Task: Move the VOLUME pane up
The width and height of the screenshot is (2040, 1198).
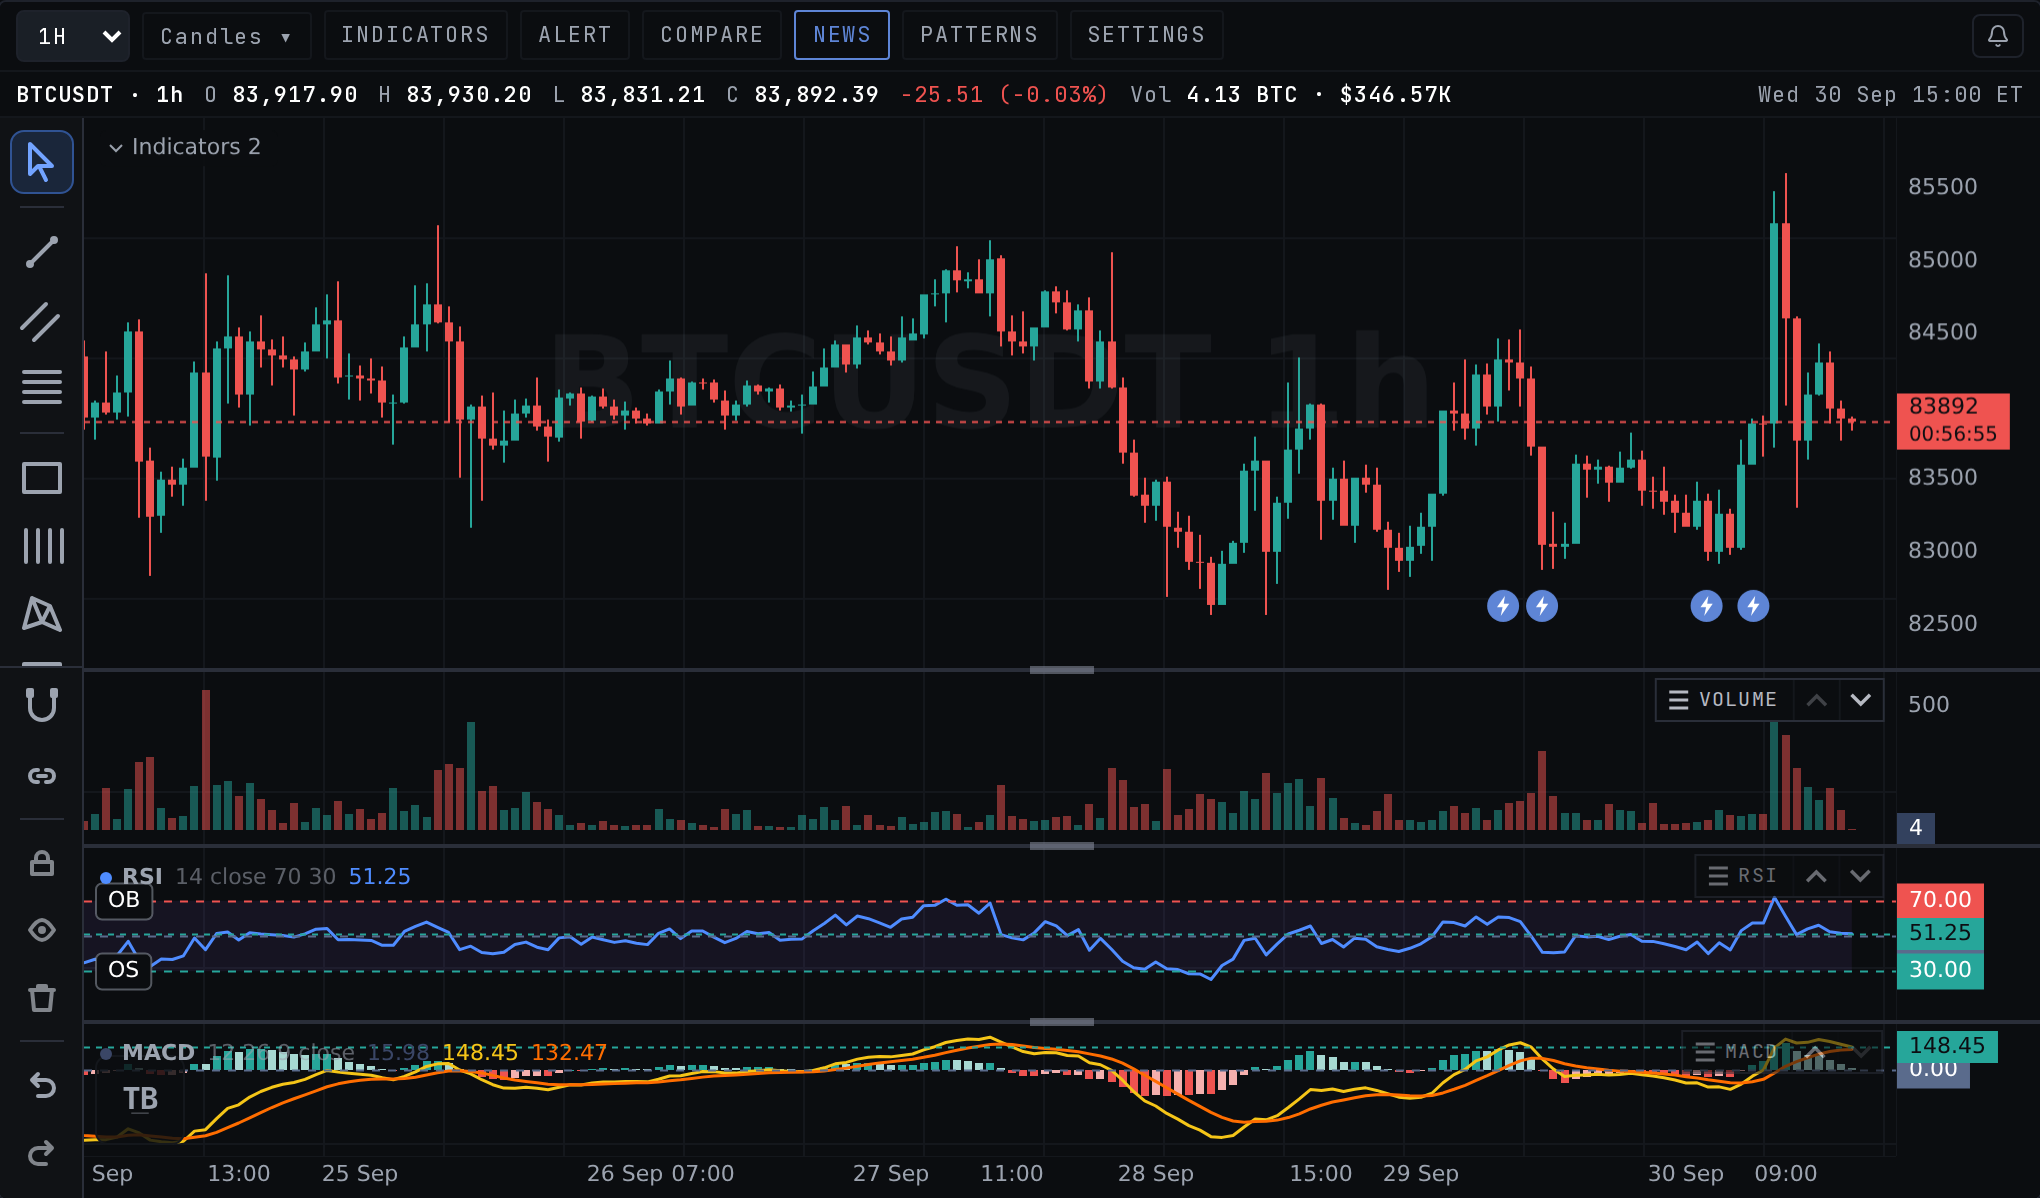Action: point(1816,700)
